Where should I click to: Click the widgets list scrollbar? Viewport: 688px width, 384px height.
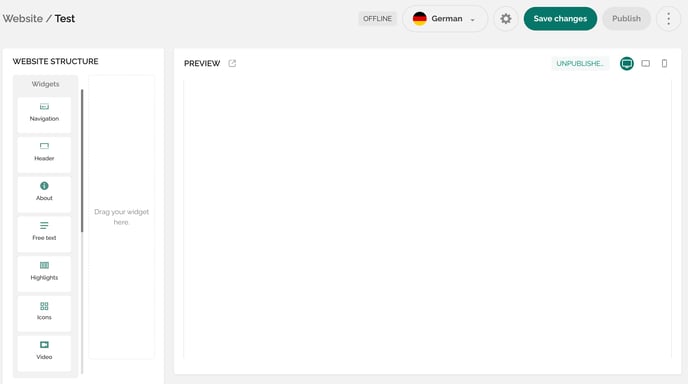pyautogui.click(x=82, y=161)
